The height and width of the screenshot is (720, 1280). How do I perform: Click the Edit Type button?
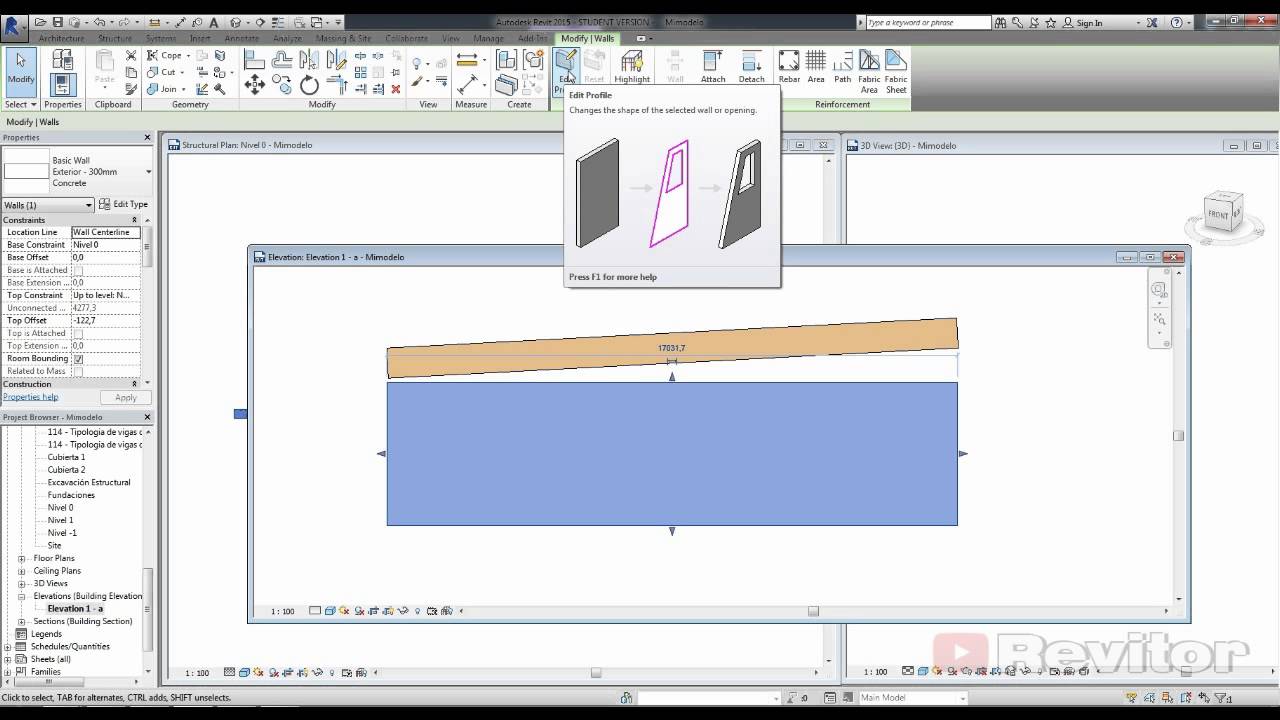coord(124,205)
